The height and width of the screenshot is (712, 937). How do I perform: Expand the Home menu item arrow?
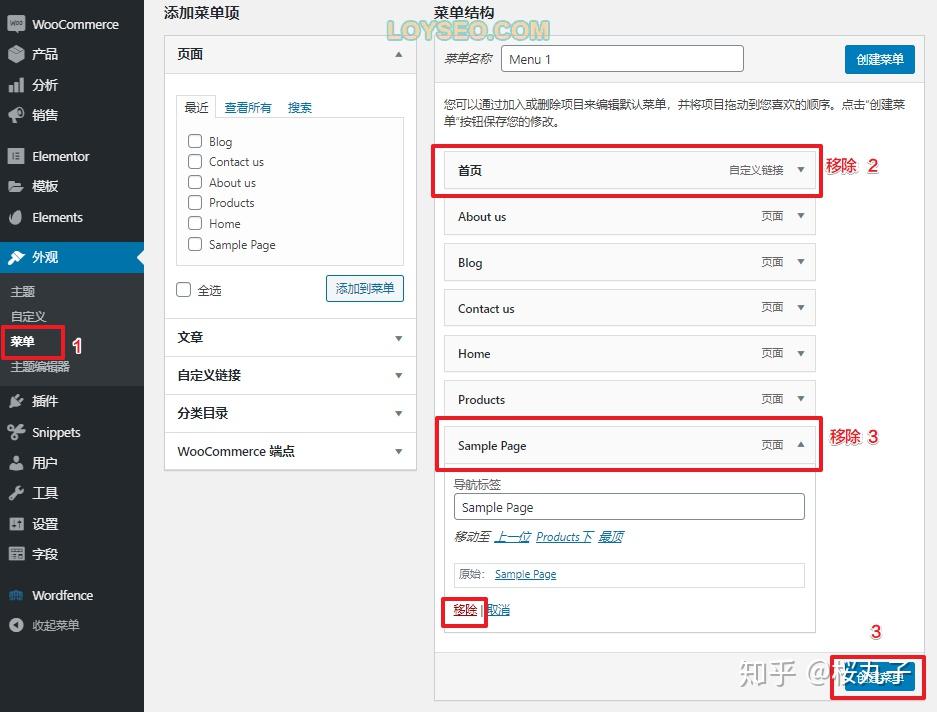pos(801,353)
